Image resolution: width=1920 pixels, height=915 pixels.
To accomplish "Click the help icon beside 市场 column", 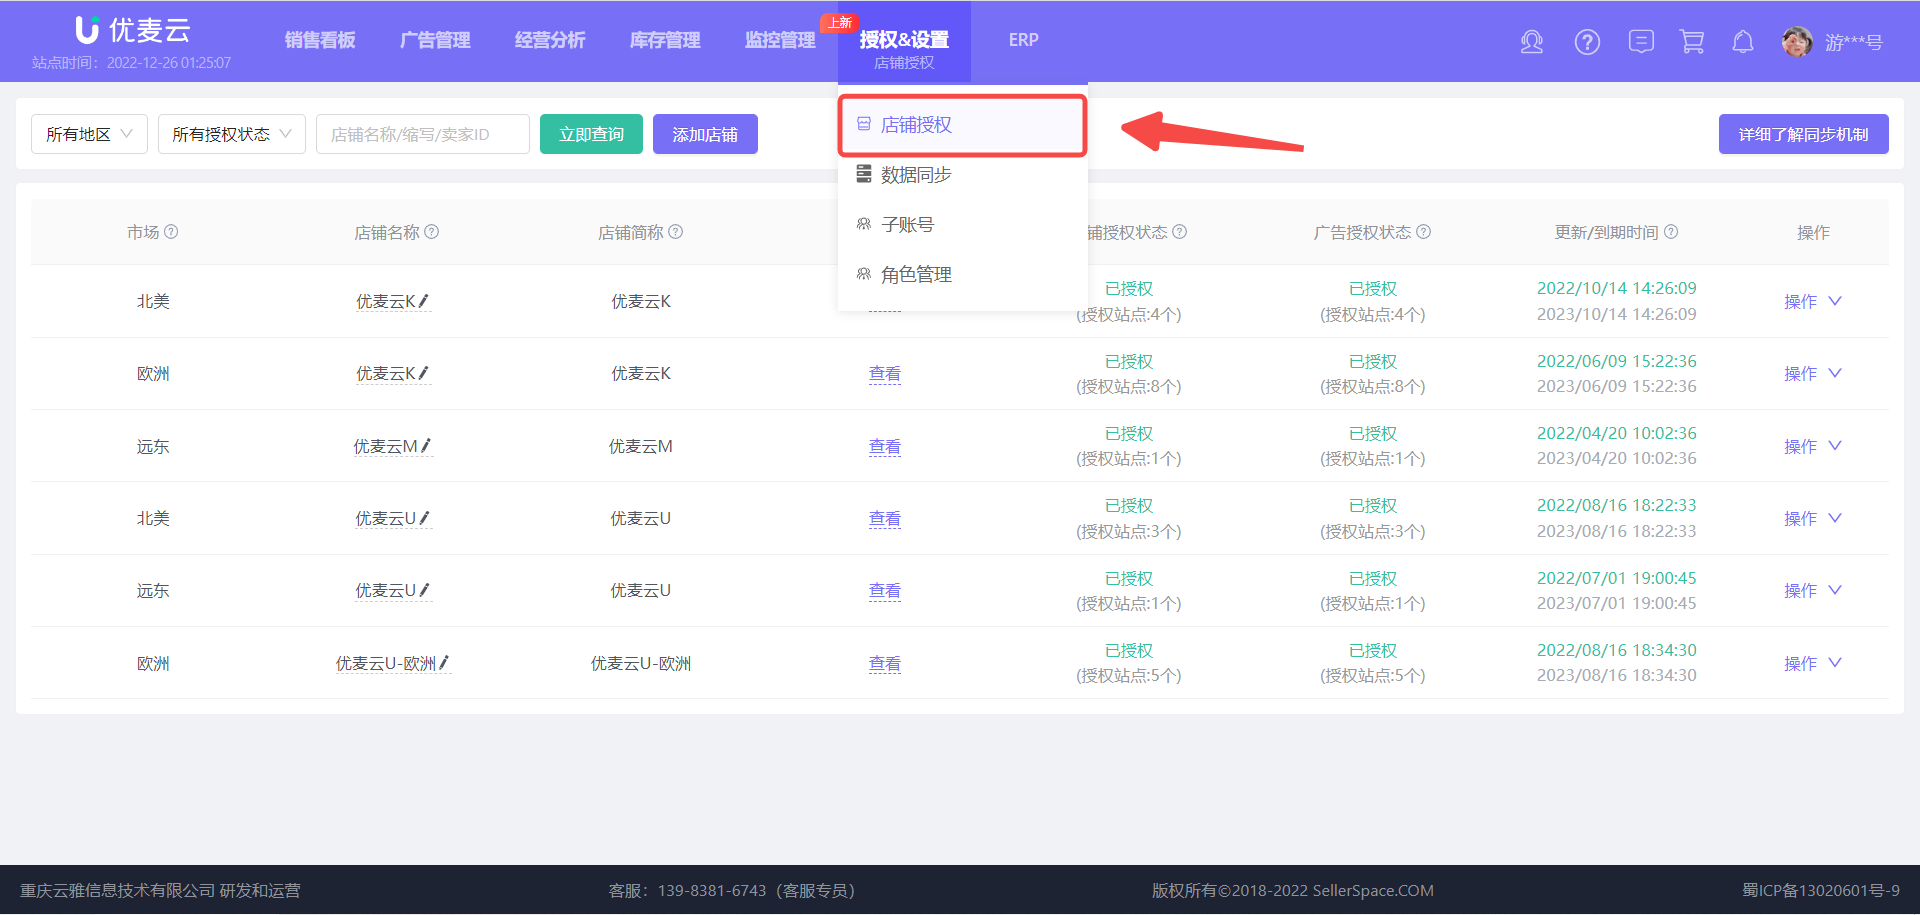I will pyautogui.click(x=171, y=231).
